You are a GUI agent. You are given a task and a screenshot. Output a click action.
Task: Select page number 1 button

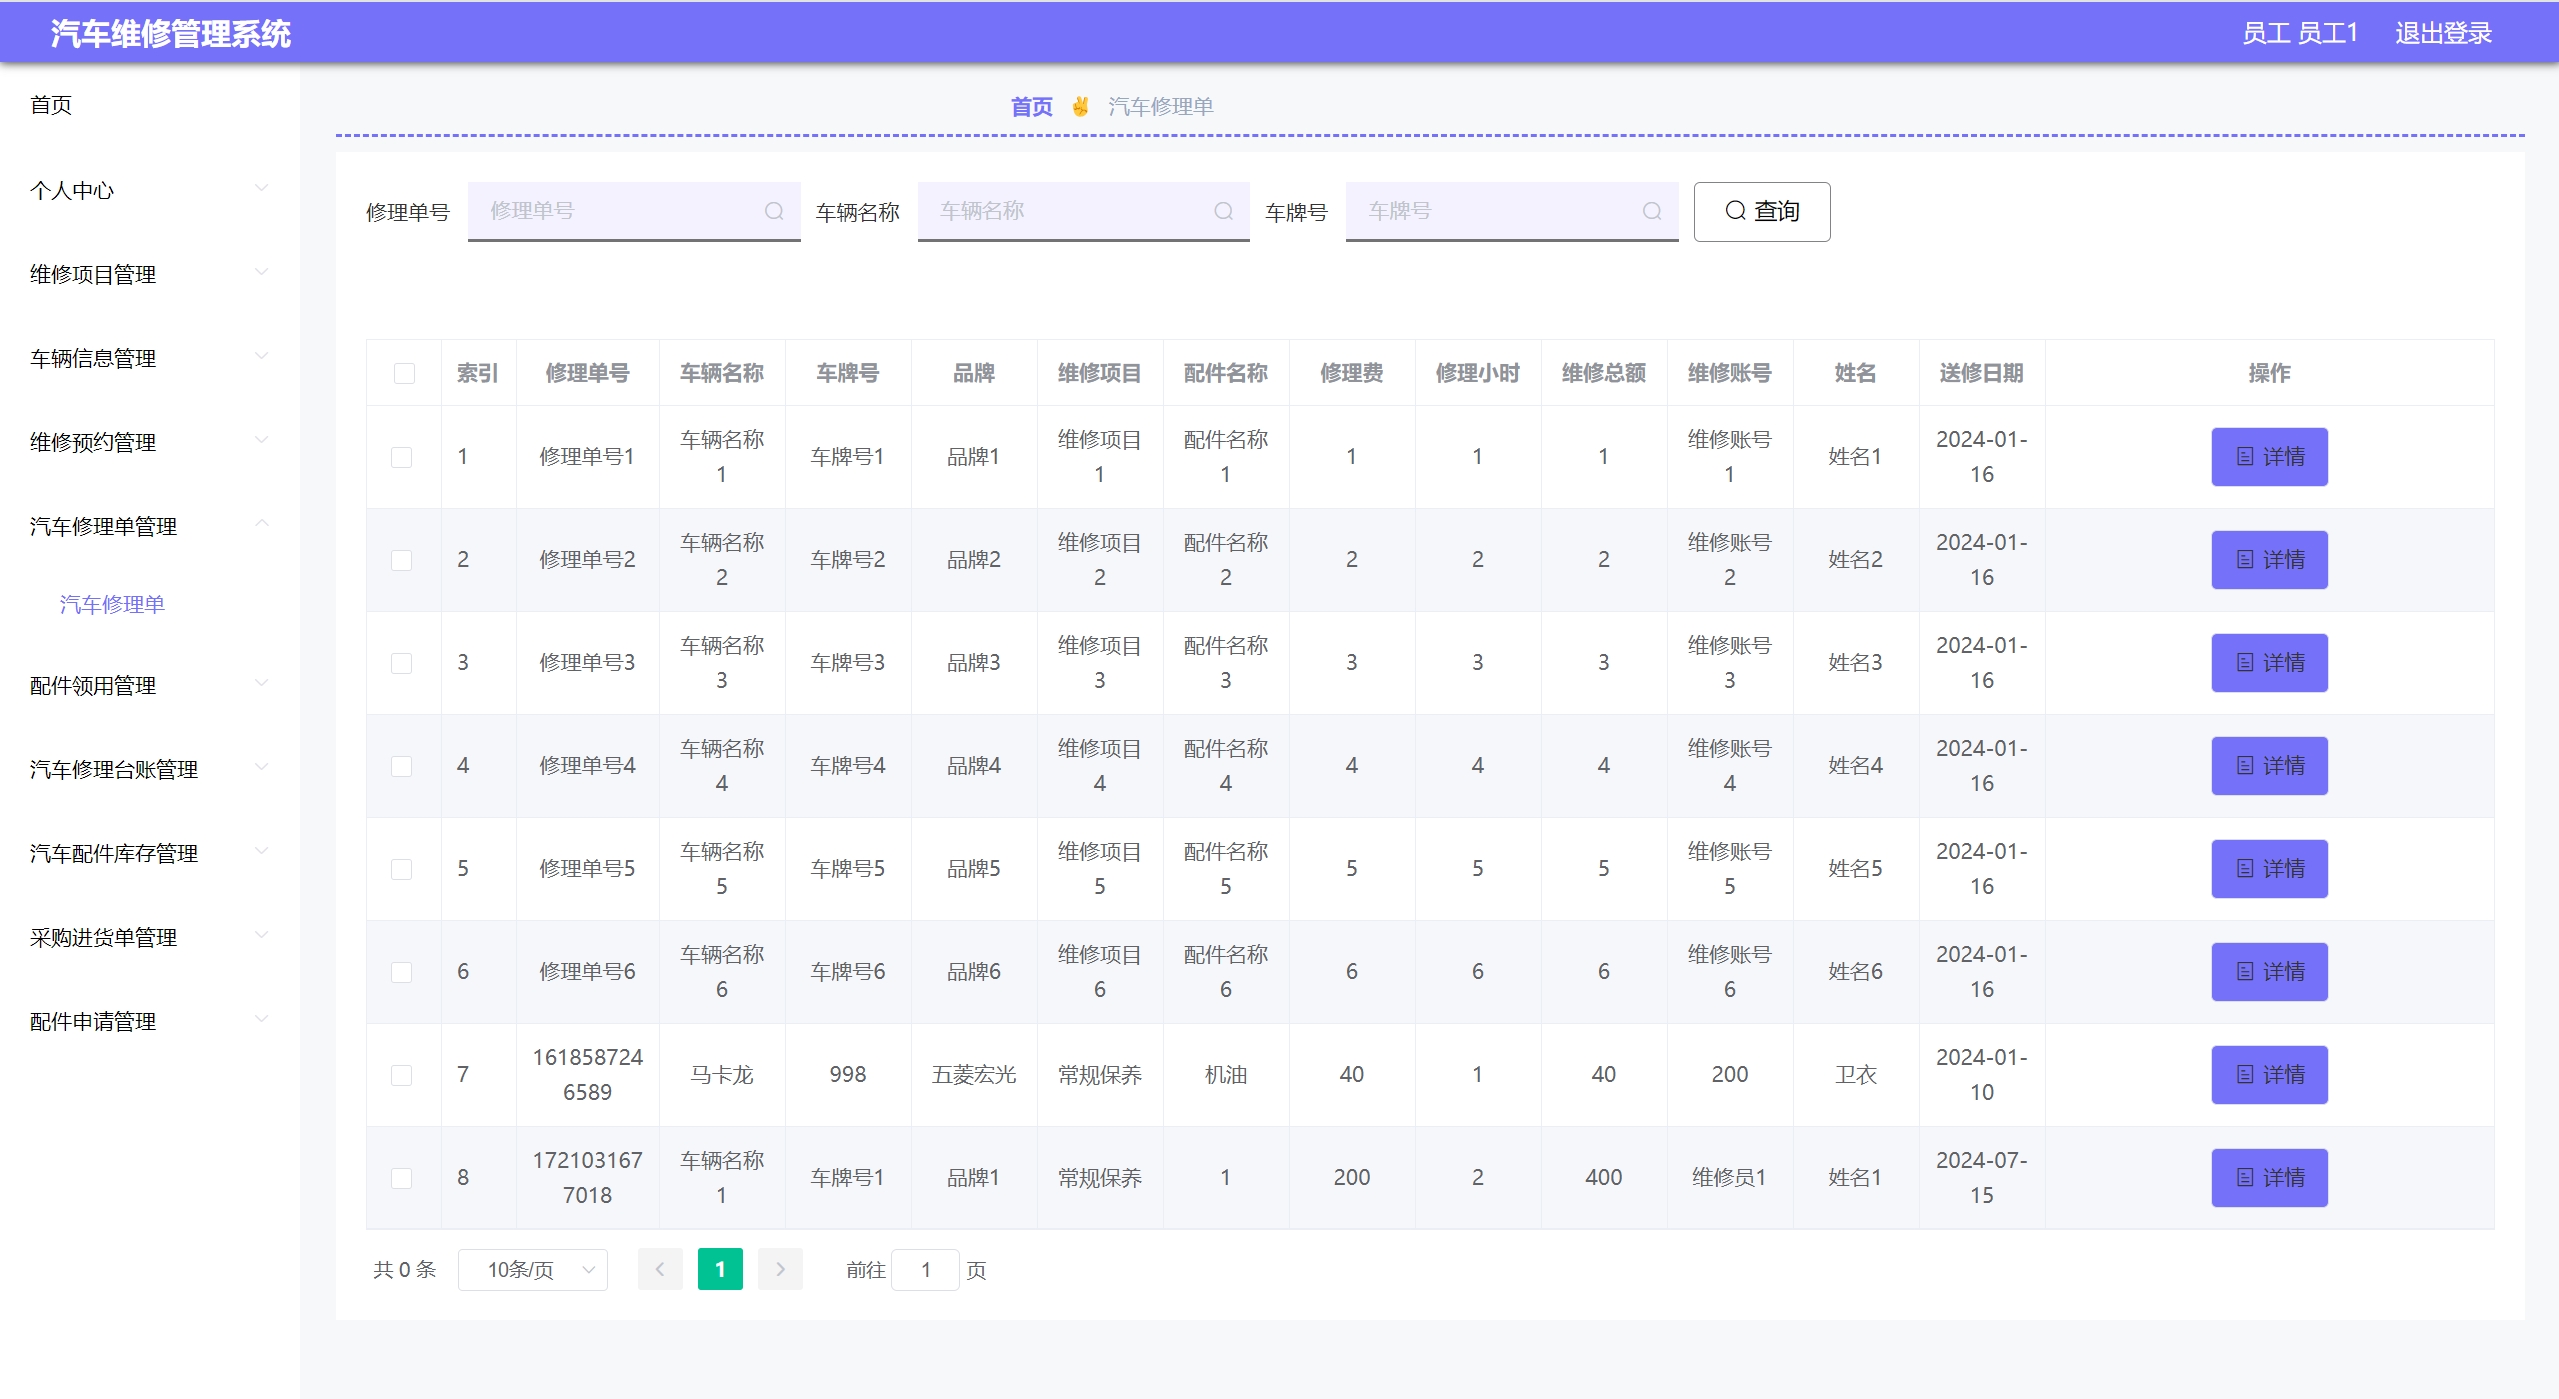tap(720, 1269)
